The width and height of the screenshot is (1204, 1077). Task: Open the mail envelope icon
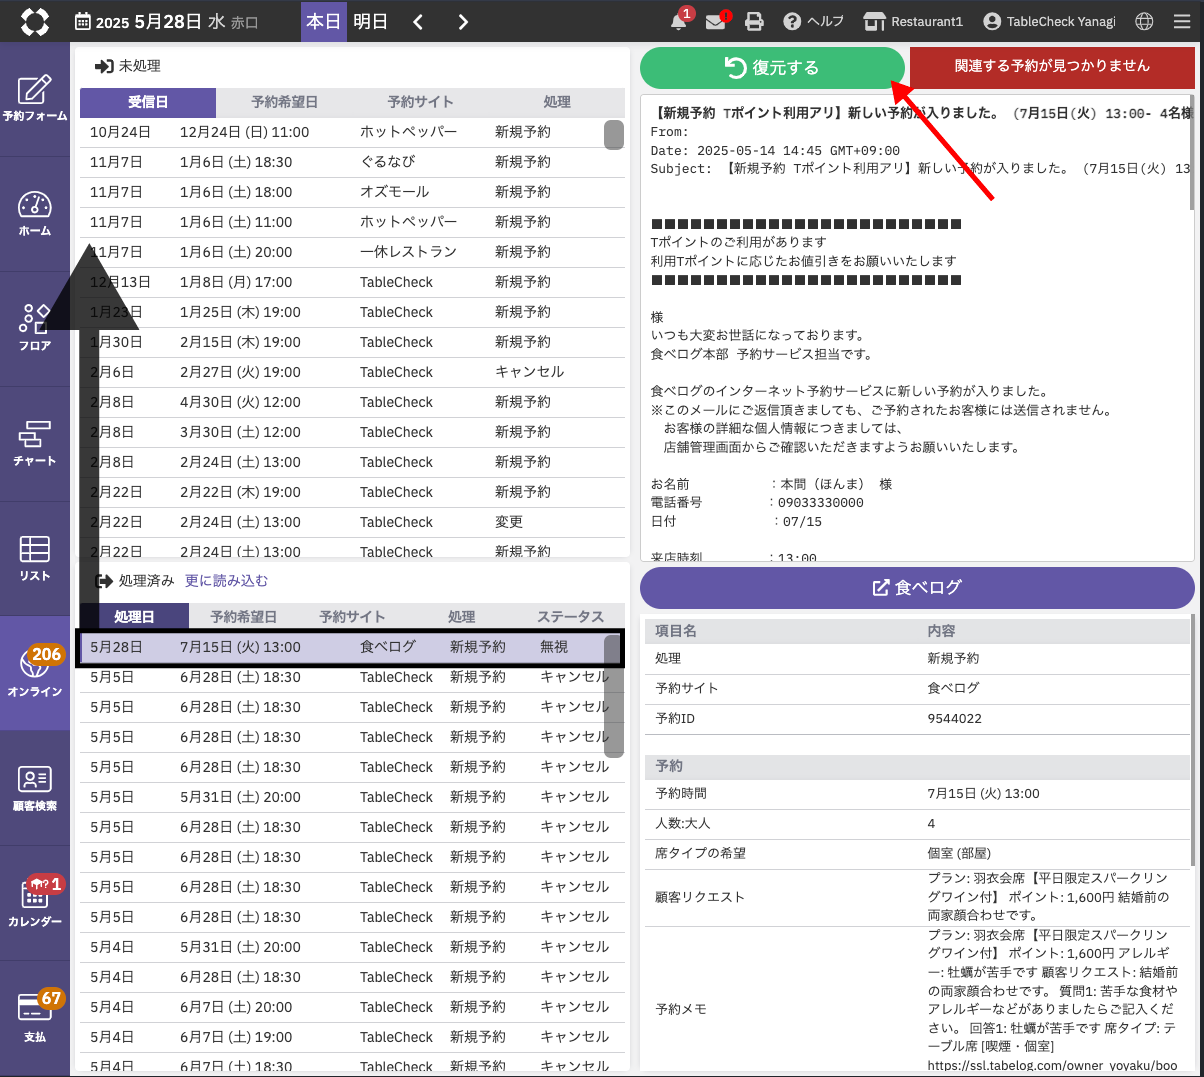coord(716,21)
